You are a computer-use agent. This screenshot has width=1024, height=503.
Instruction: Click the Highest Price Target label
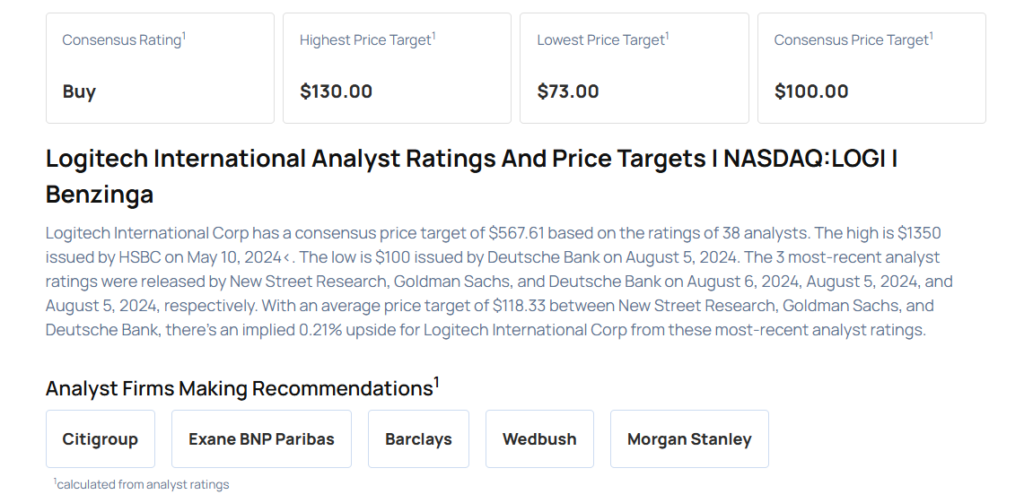[x=365, y=40]
